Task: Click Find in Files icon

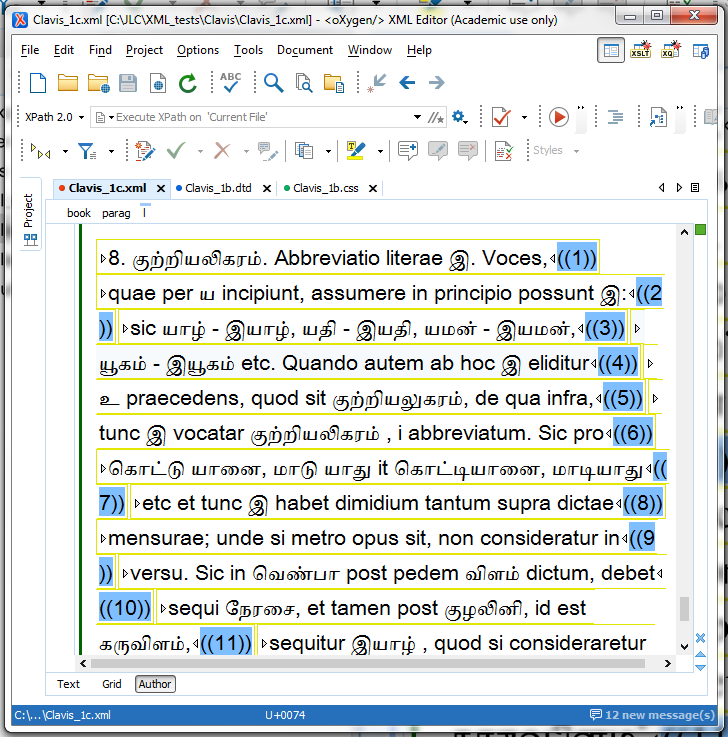Action: pyautogui.click(x=304, y=83)
